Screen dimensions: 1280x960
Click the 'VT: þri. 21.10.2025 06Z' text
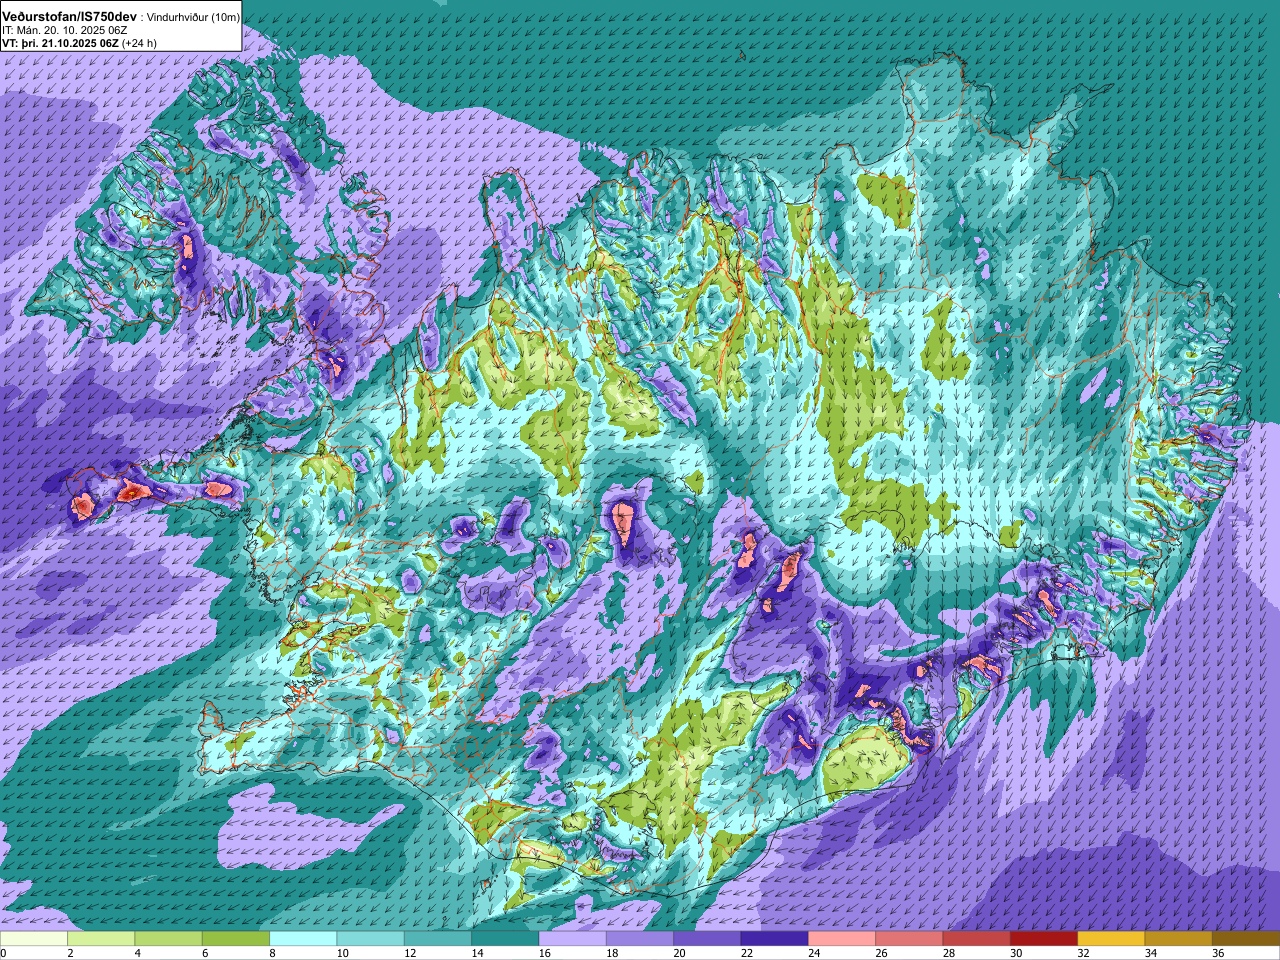[60, 43]
